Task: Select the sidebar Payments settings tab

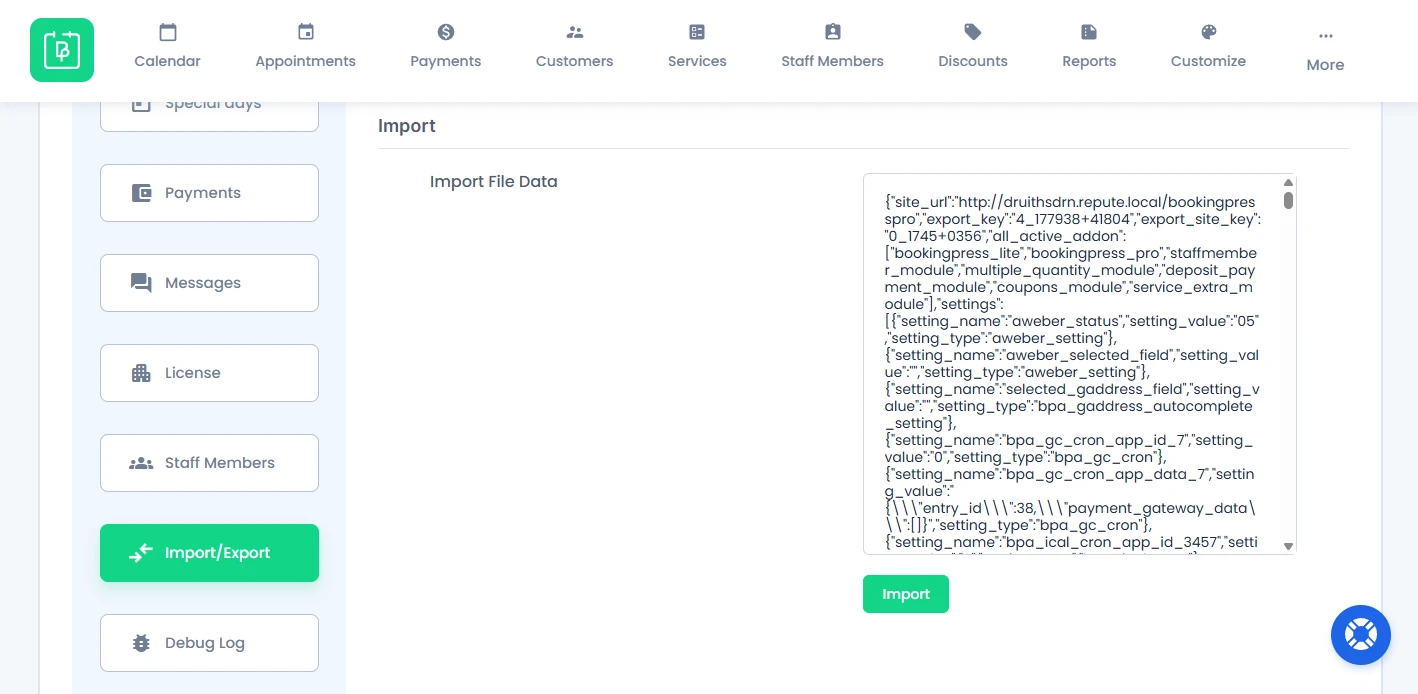Action: point(209,193)
